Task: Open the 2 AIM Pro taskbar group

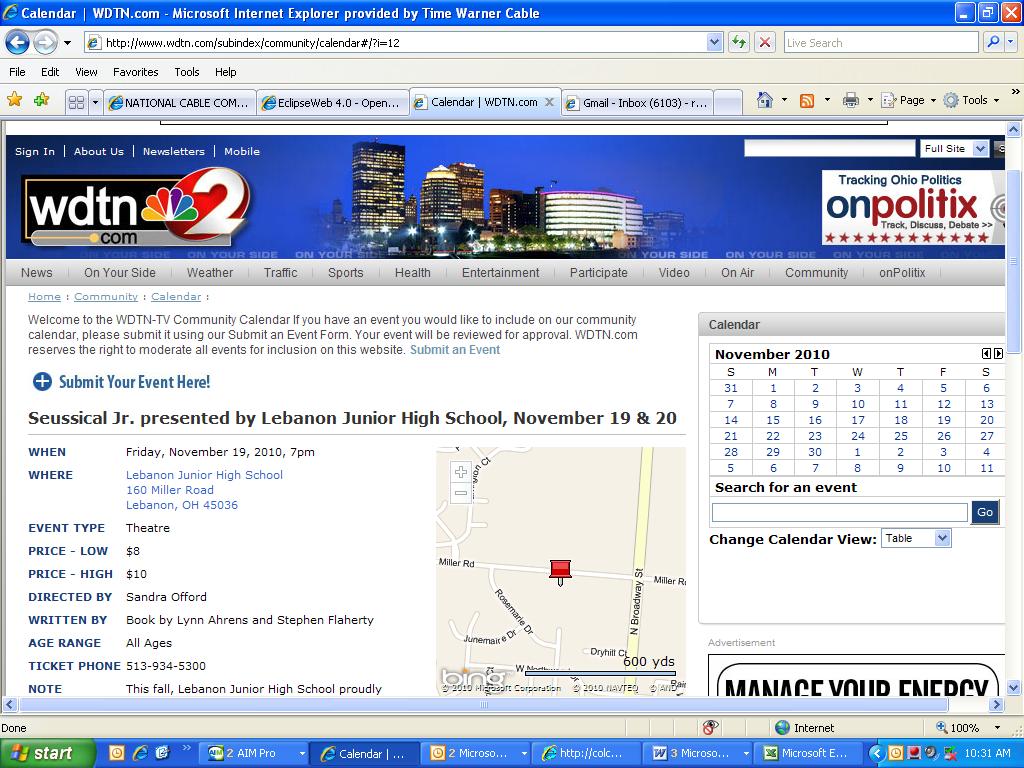Action: 255,753
